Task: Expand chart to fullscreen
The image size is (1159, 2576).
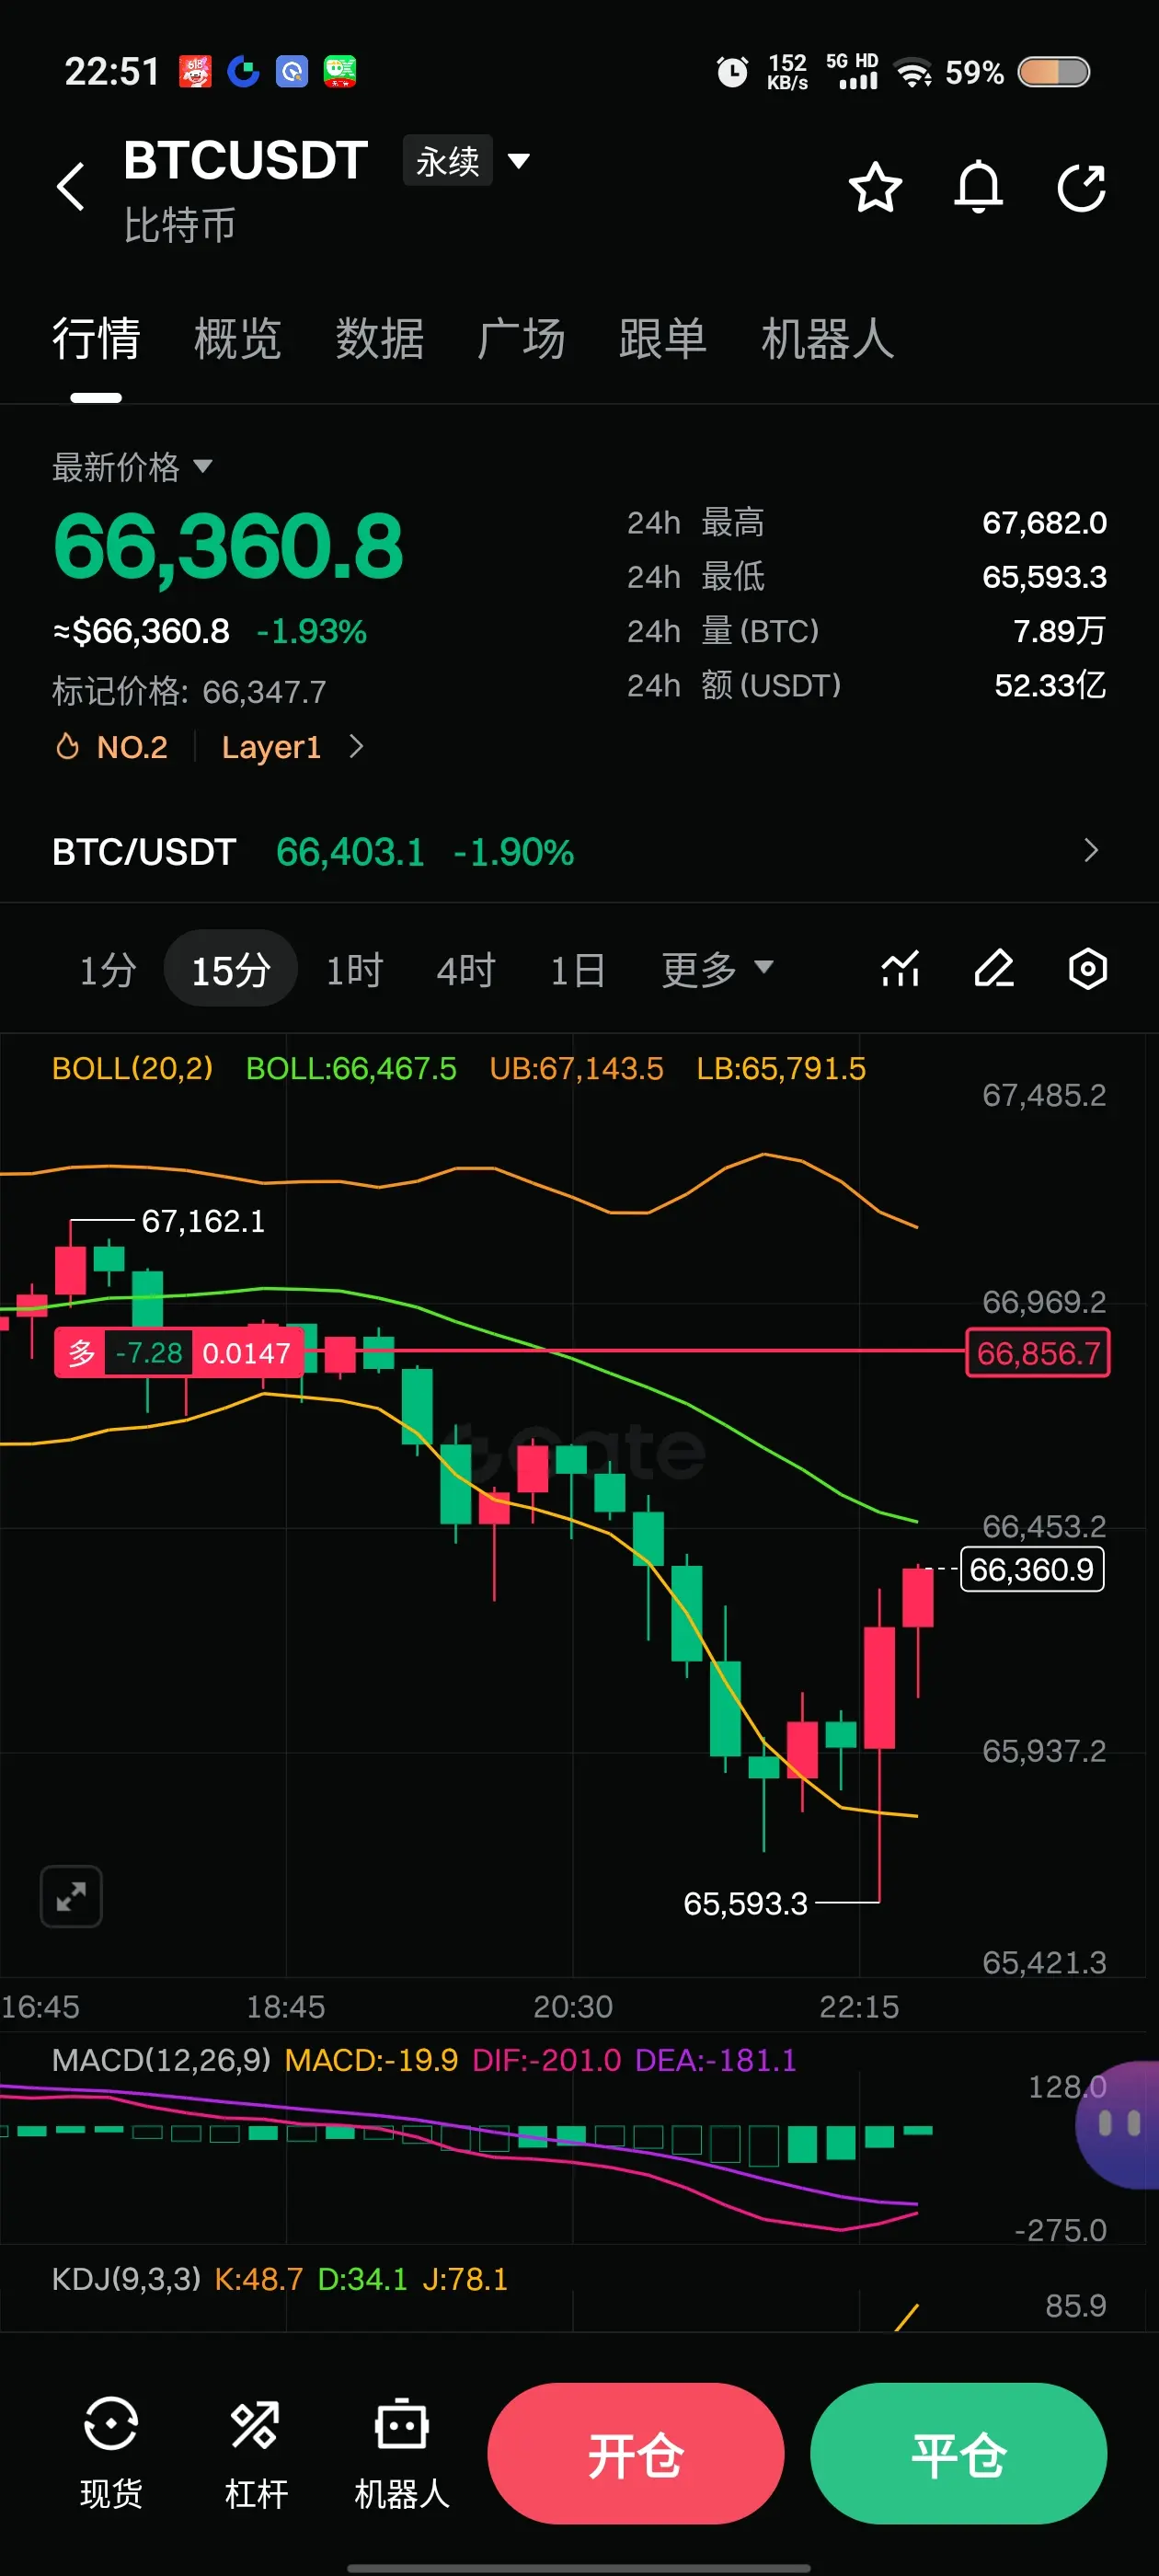Action: [71, 1896]
